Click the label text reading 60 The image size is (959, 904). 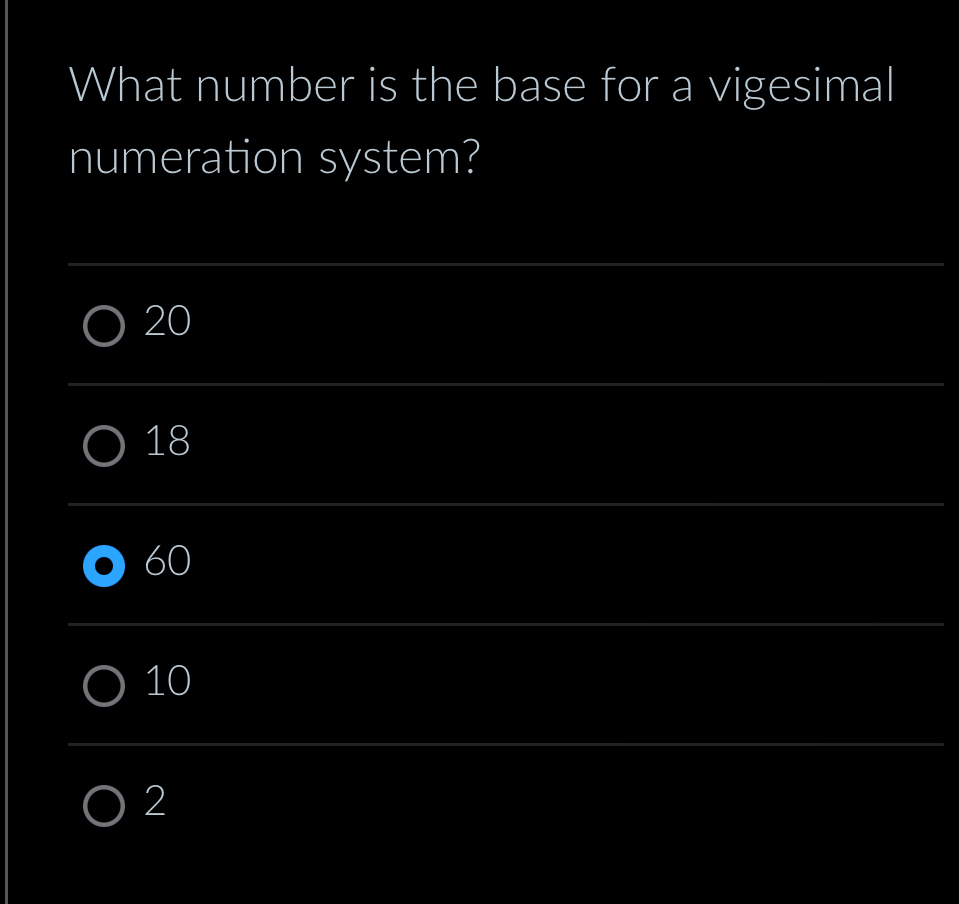point(167,561)
